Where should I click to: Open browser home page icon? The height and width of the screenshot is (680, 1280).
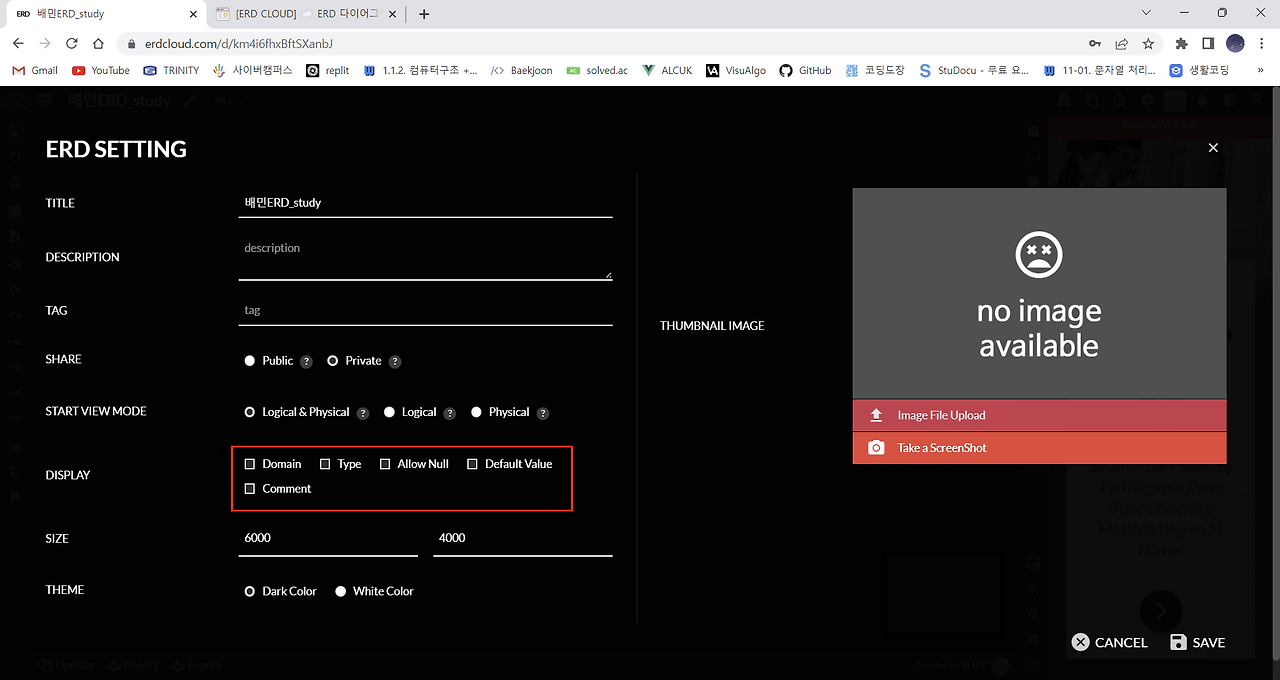click(x=98, y=43)
